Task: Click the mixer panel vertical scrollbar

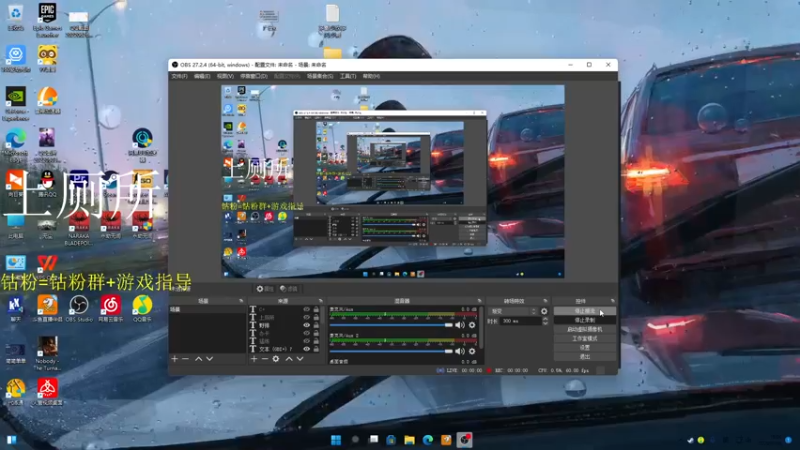Action: click(x=481, y=327)
